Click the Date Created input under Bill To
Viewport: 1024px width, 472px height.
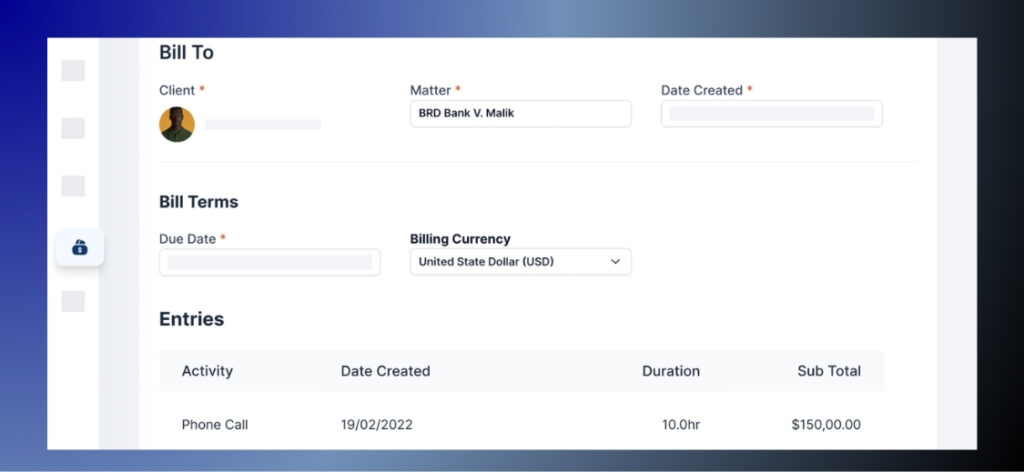pos(771,114)
